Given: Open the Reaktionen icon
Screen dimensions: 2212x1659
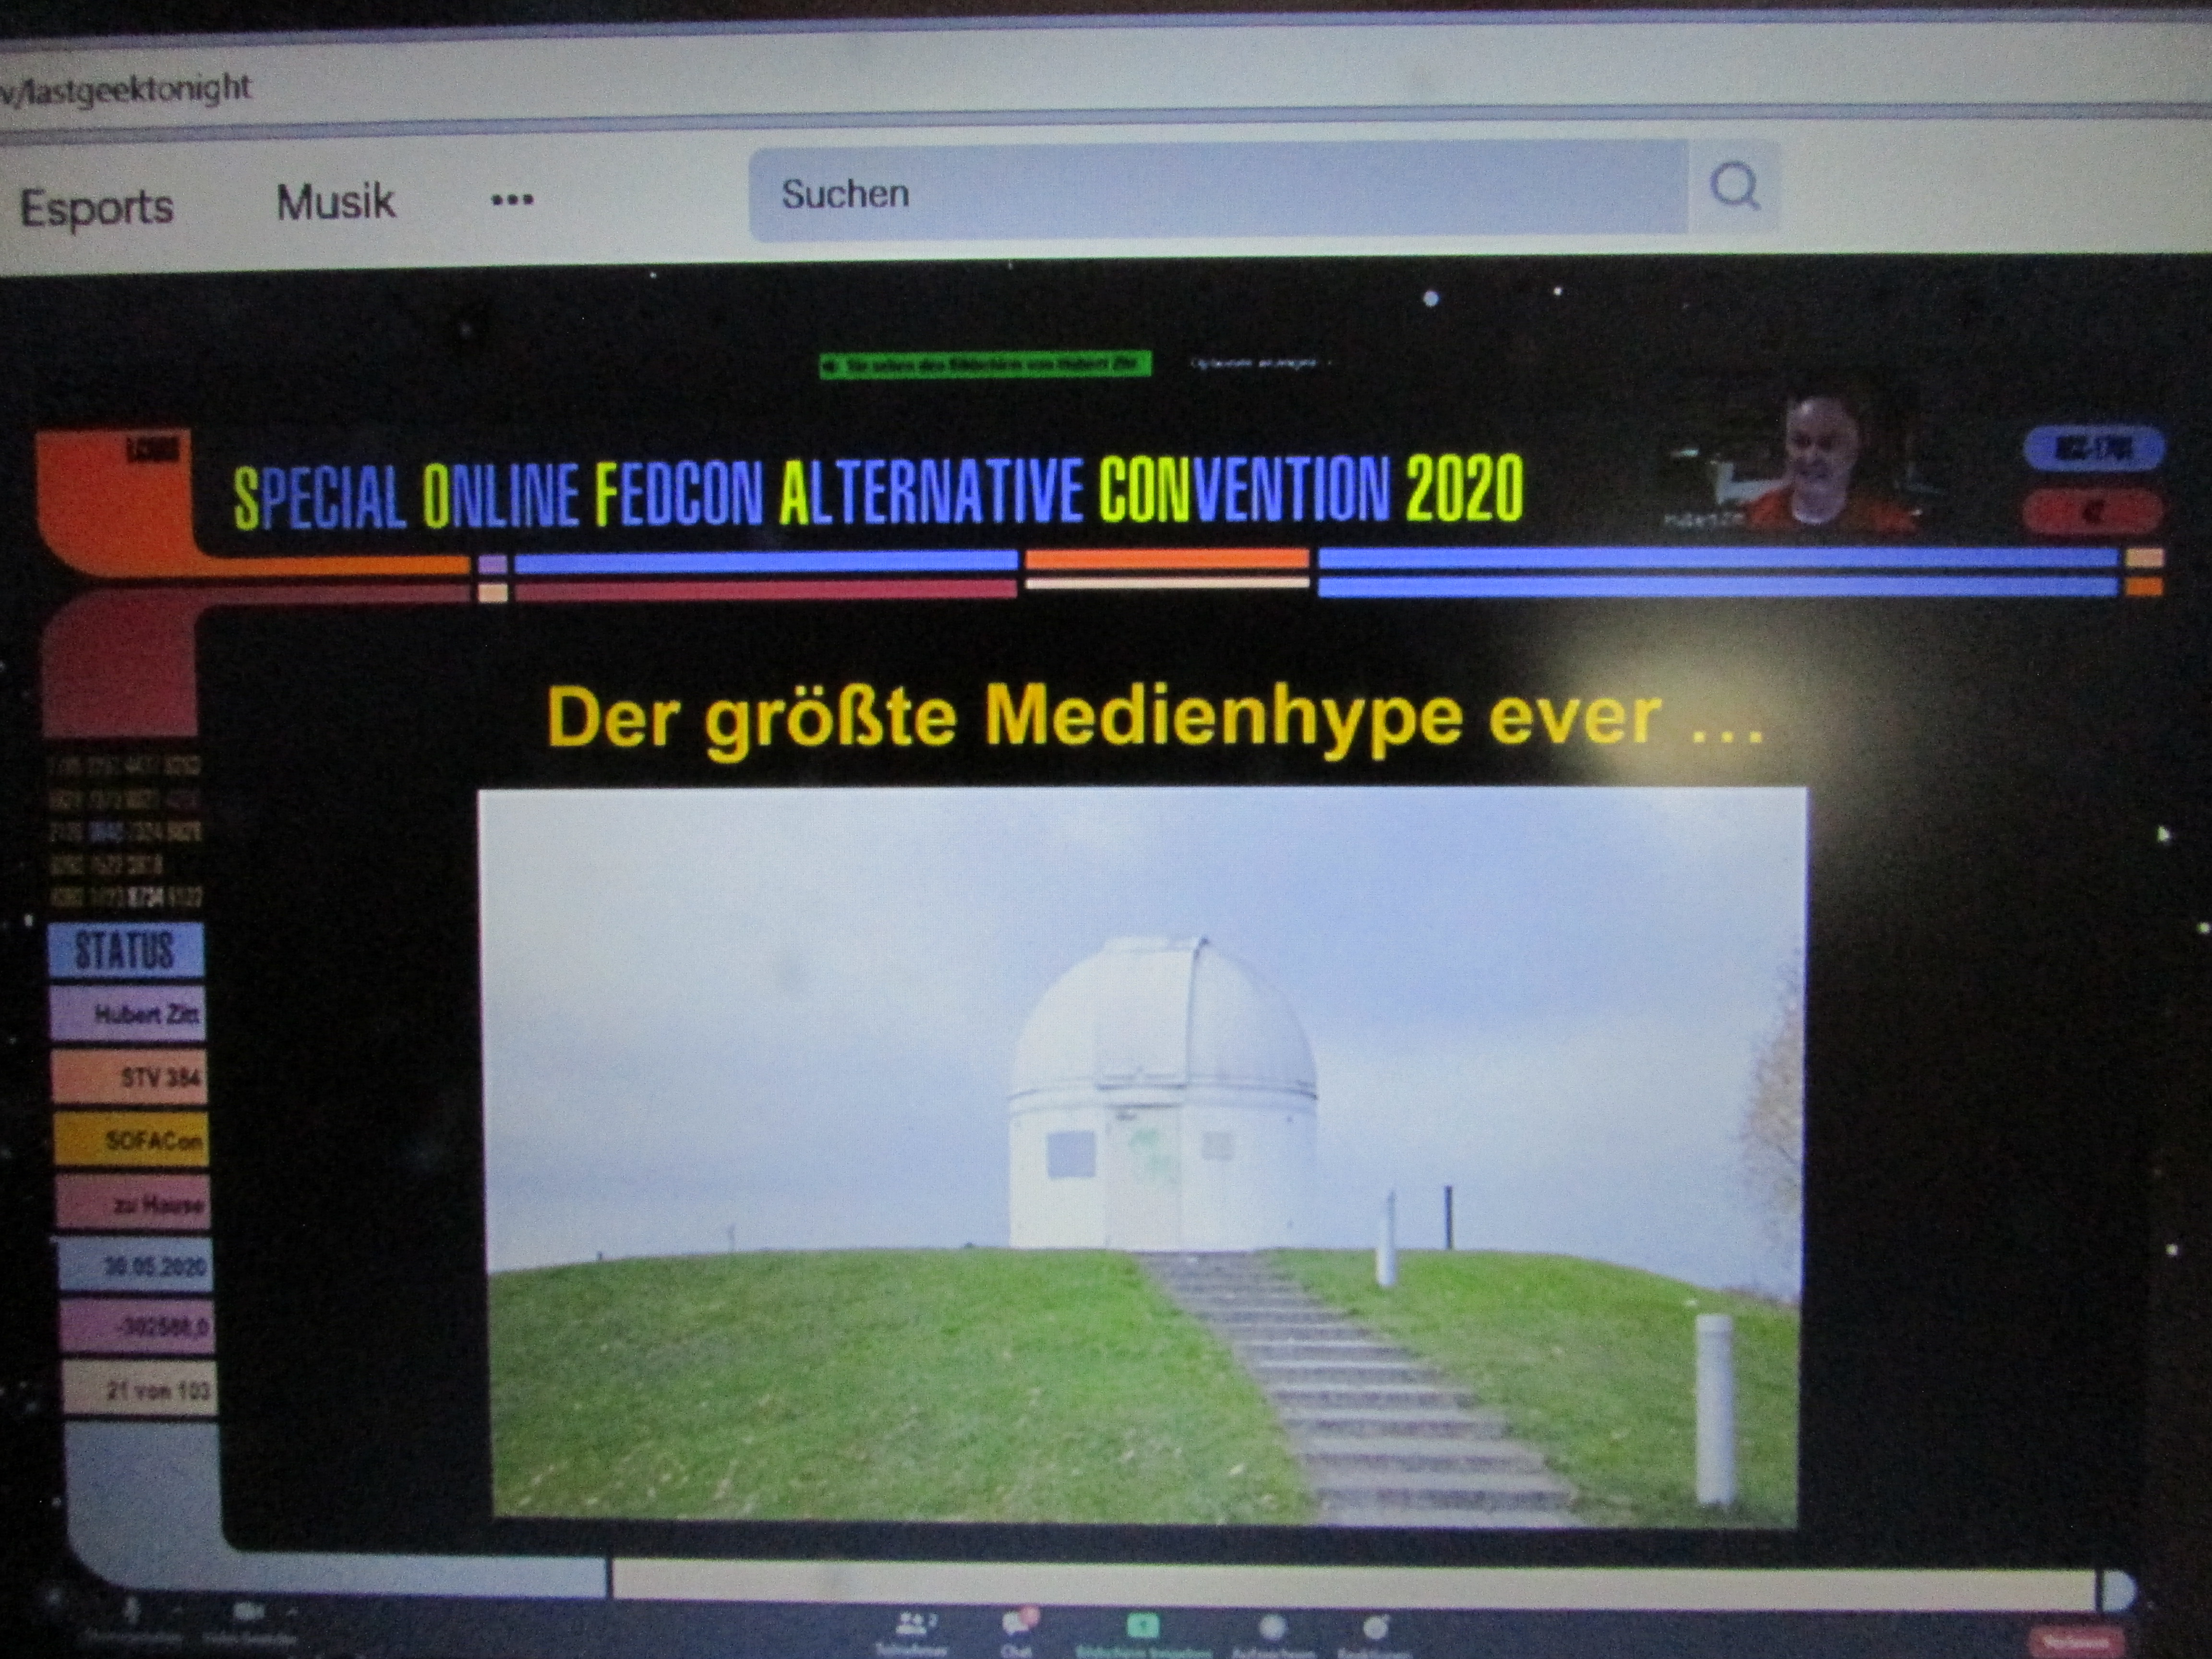Looking at the screenshot, I should click(x=1376, y=1627).
